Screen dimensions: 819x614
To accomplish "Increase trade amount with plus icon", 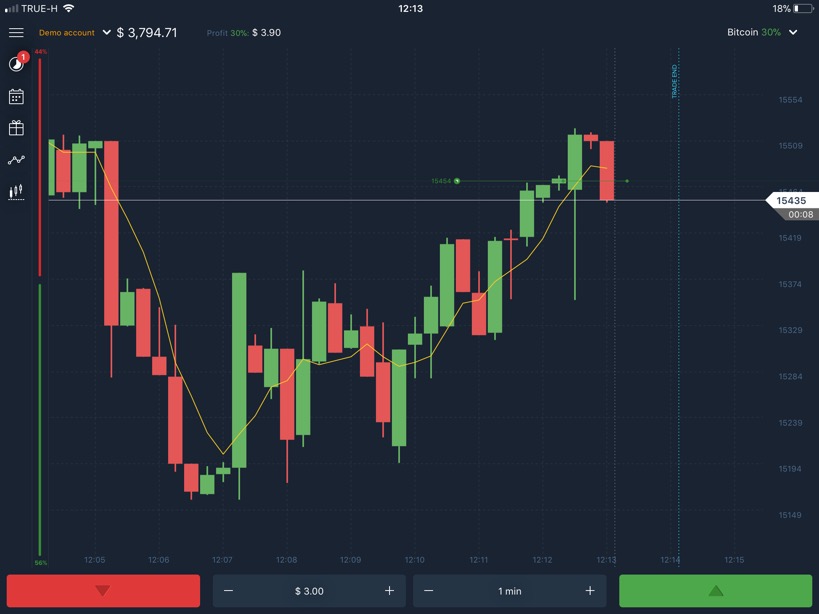I will coord(389,591).
